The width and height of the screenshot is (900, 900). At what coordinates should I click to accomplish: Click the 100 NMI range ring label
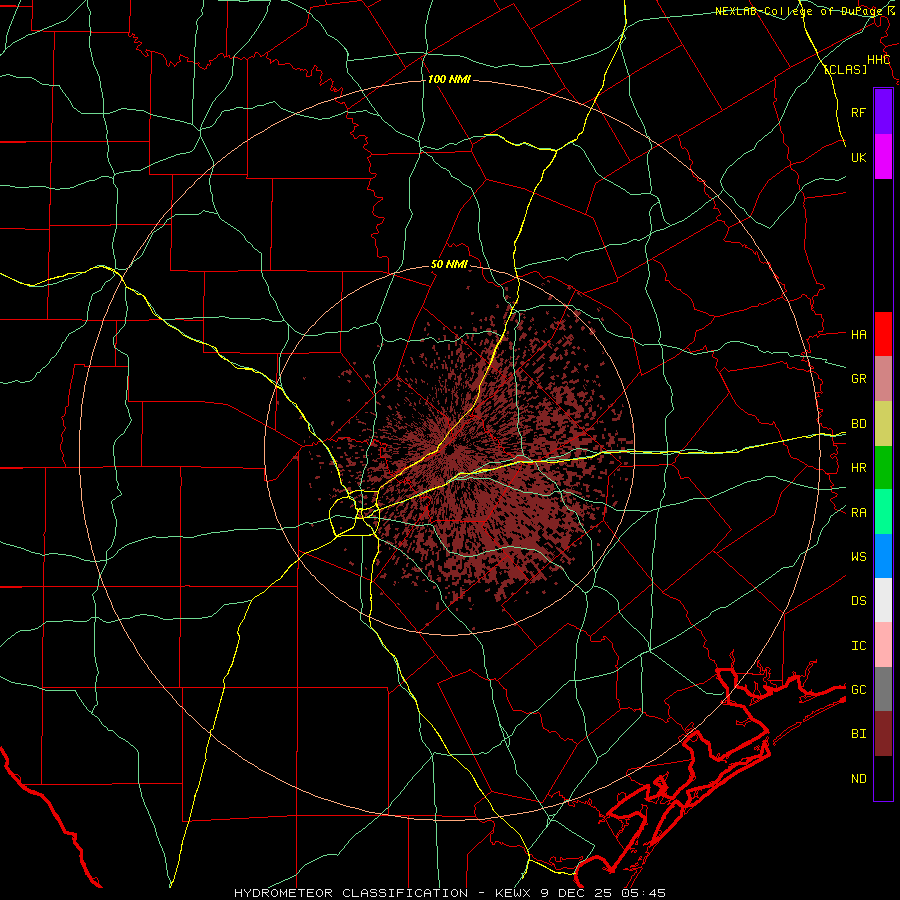click(449, 79)
